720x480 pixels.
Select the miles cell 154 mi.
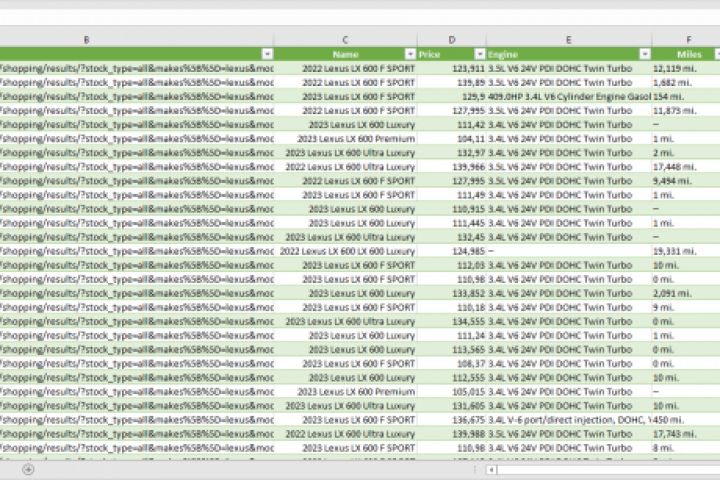[686, 96]
